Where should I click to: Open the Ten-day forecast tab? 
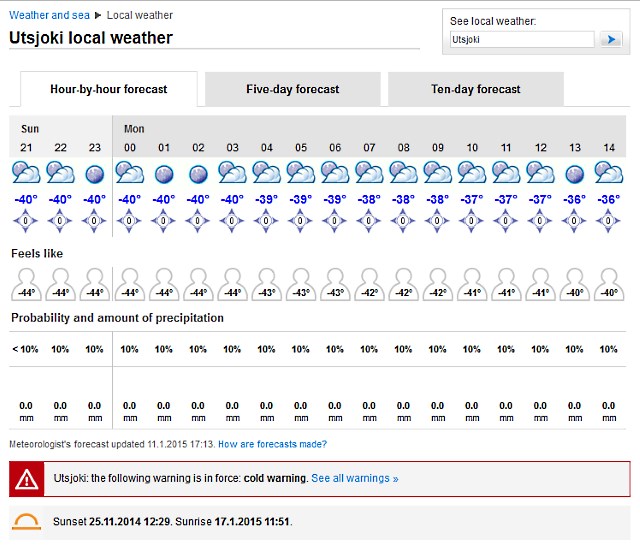[476, 89]
